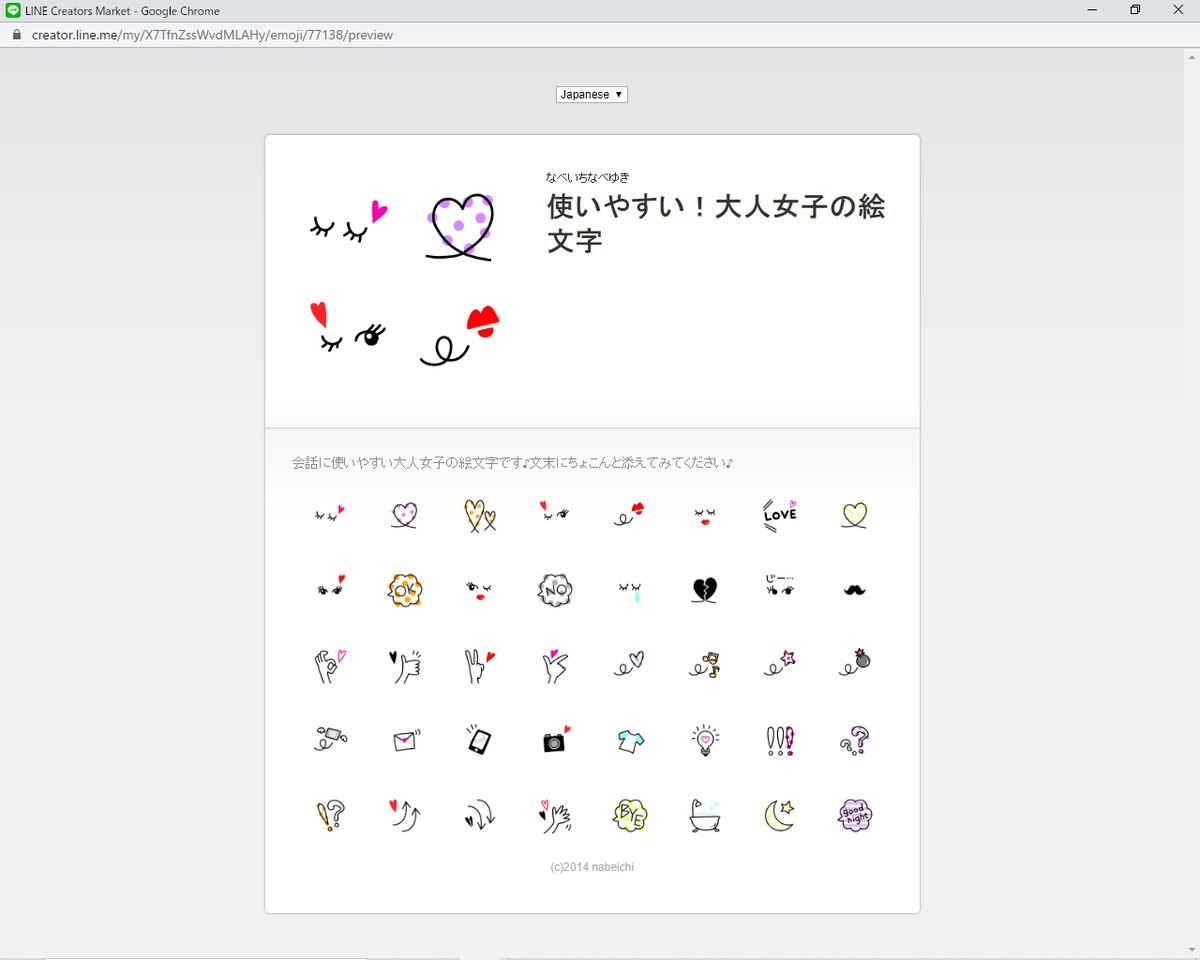Pick the light bulb with heart emoji
This screenshot has width=1200, height=960.
click(x=704, y=740)
